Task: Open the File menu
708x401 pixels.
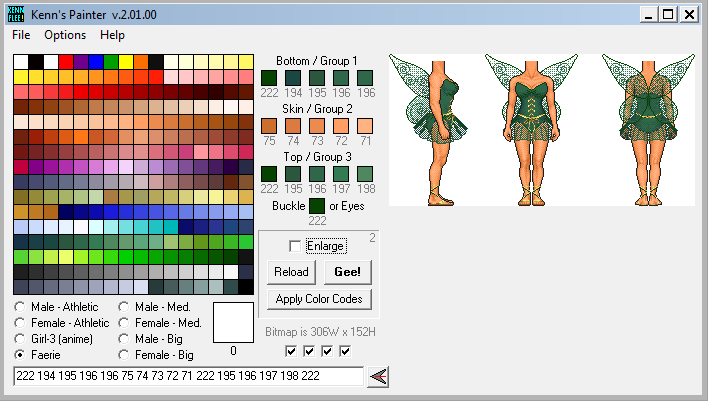Action: tap(21, 35)
